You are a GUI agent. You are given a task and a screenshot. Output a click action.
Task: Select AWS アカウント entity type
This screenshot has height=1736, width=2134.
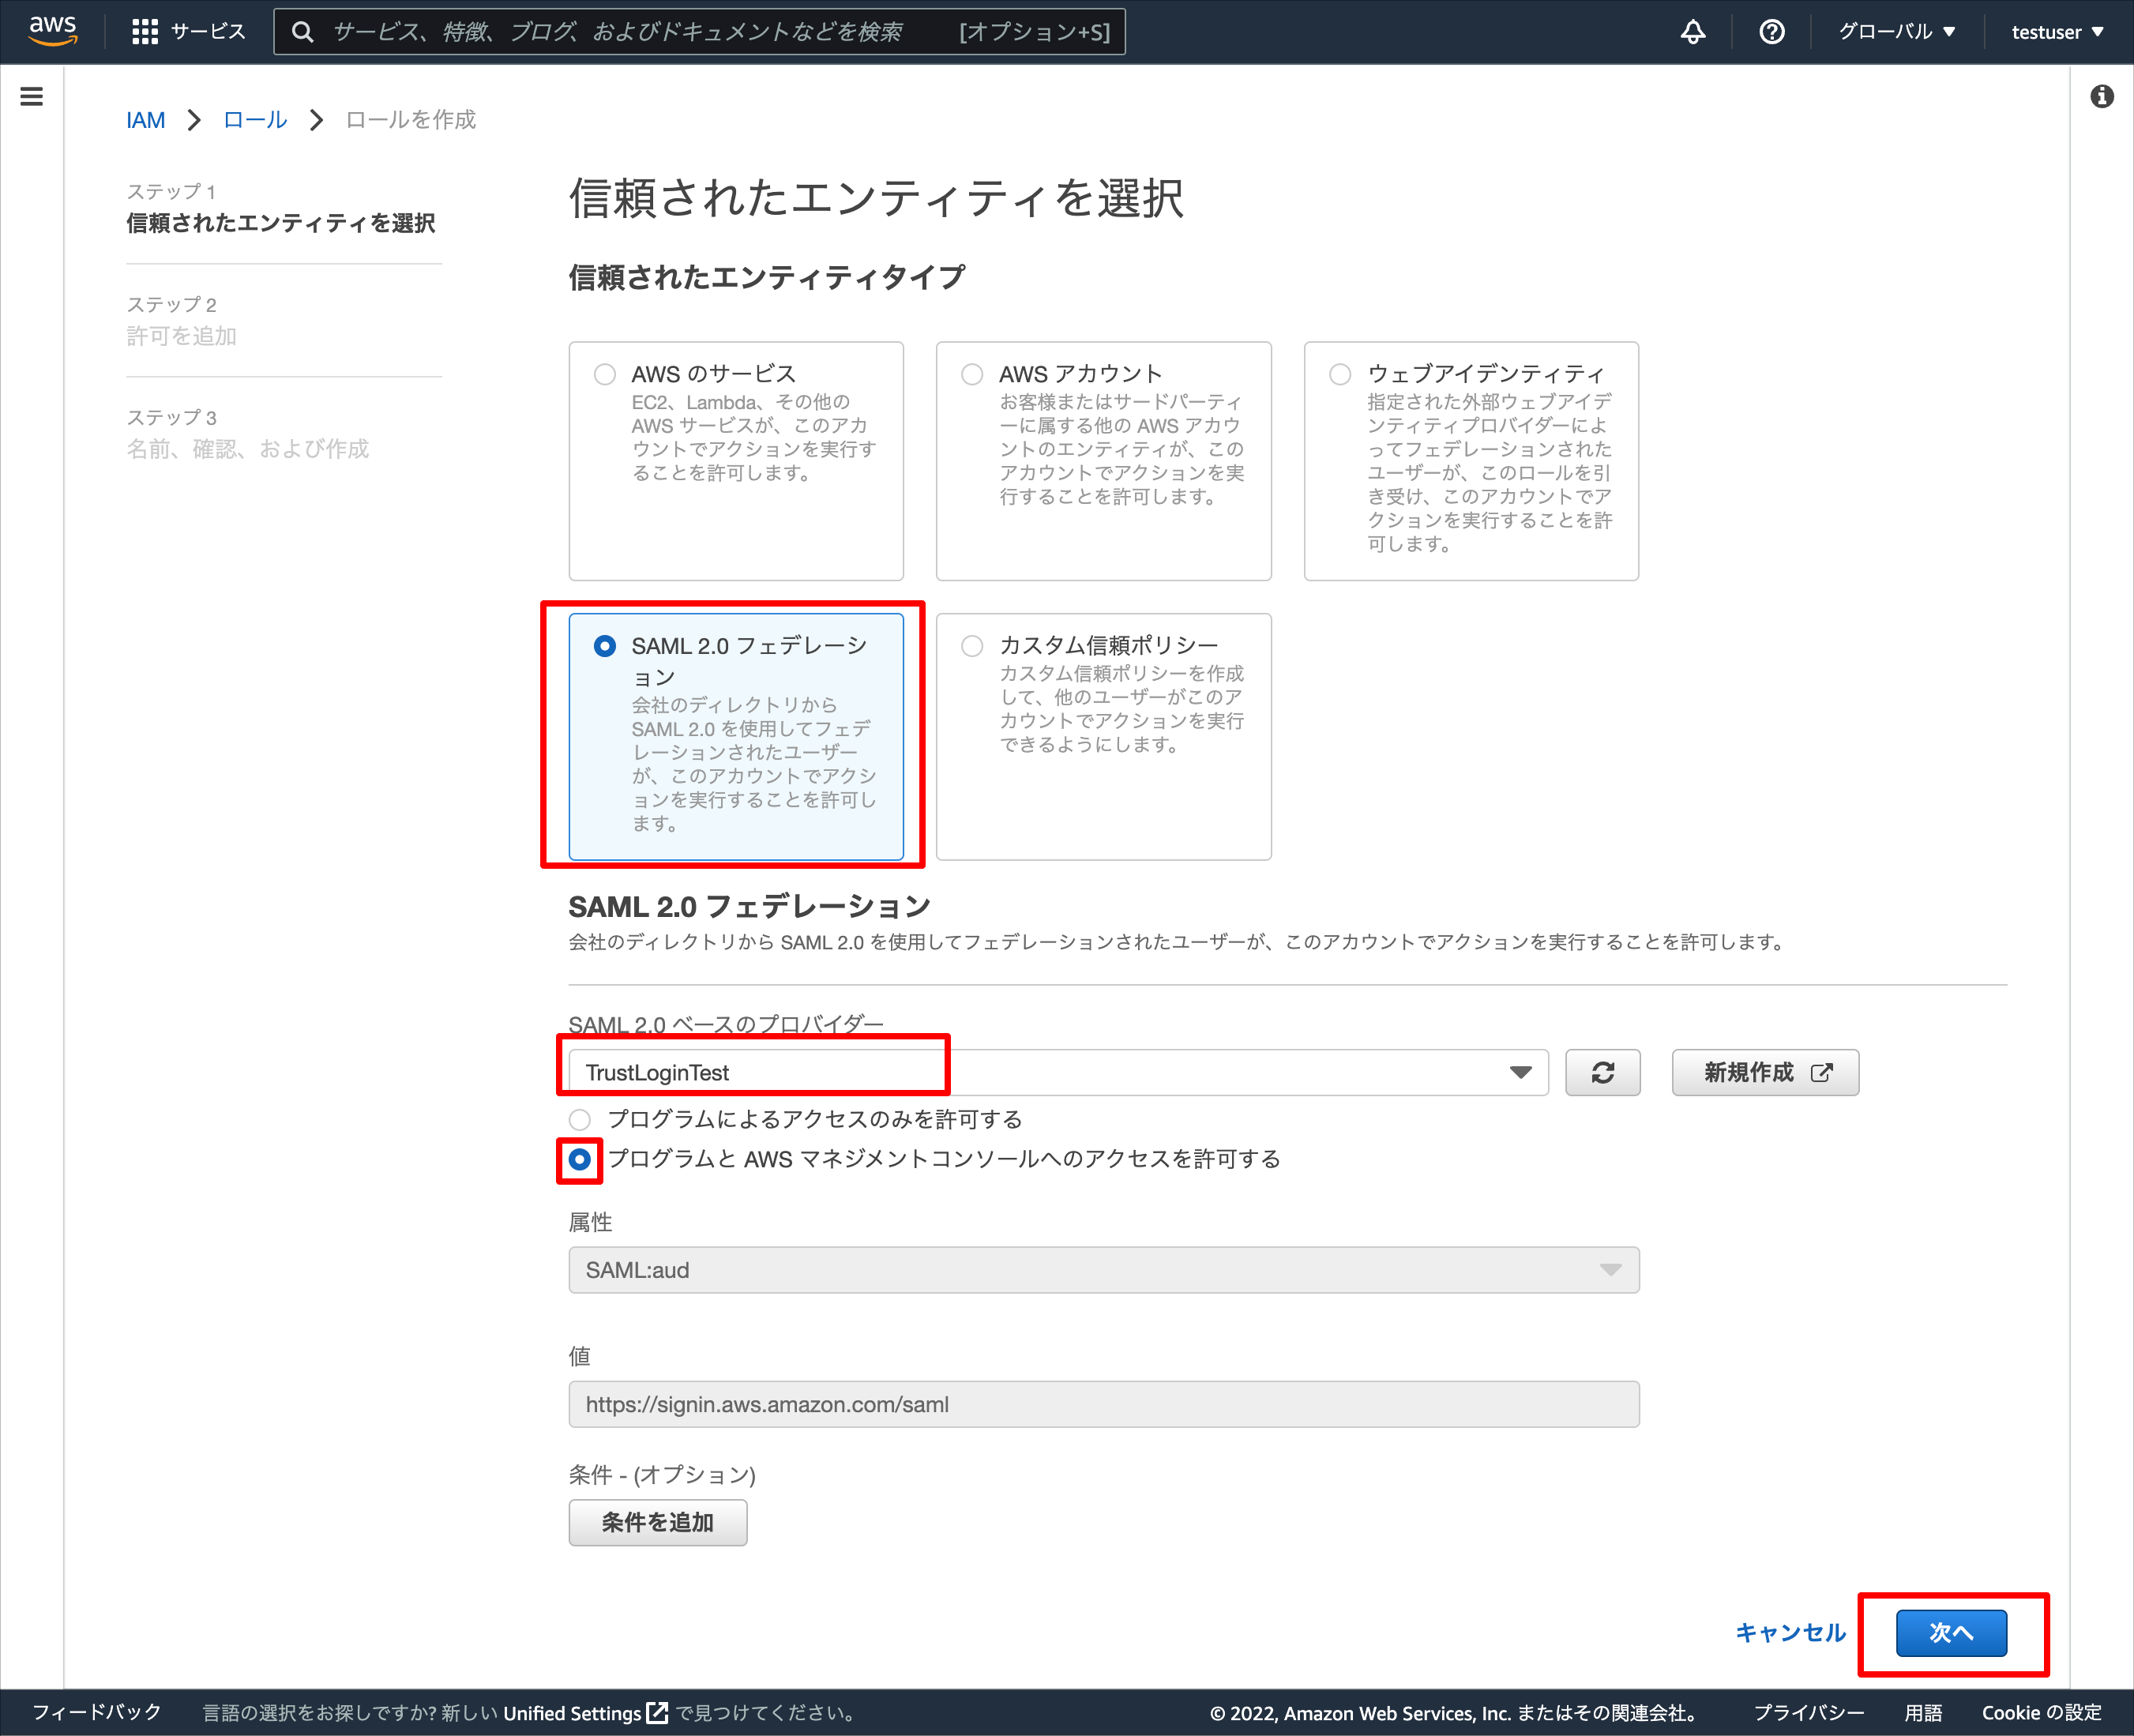click(1103, 461)
